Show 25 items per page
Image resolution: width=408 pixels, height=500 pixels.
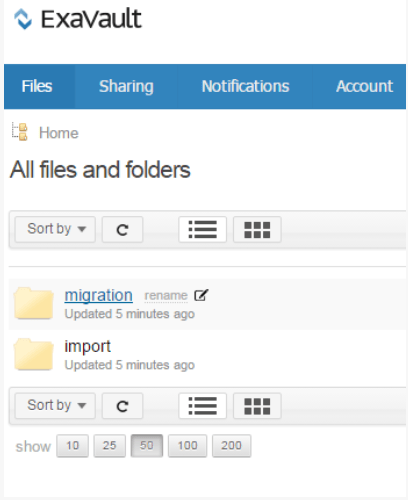pyautogui.click(x=109, y=446)
